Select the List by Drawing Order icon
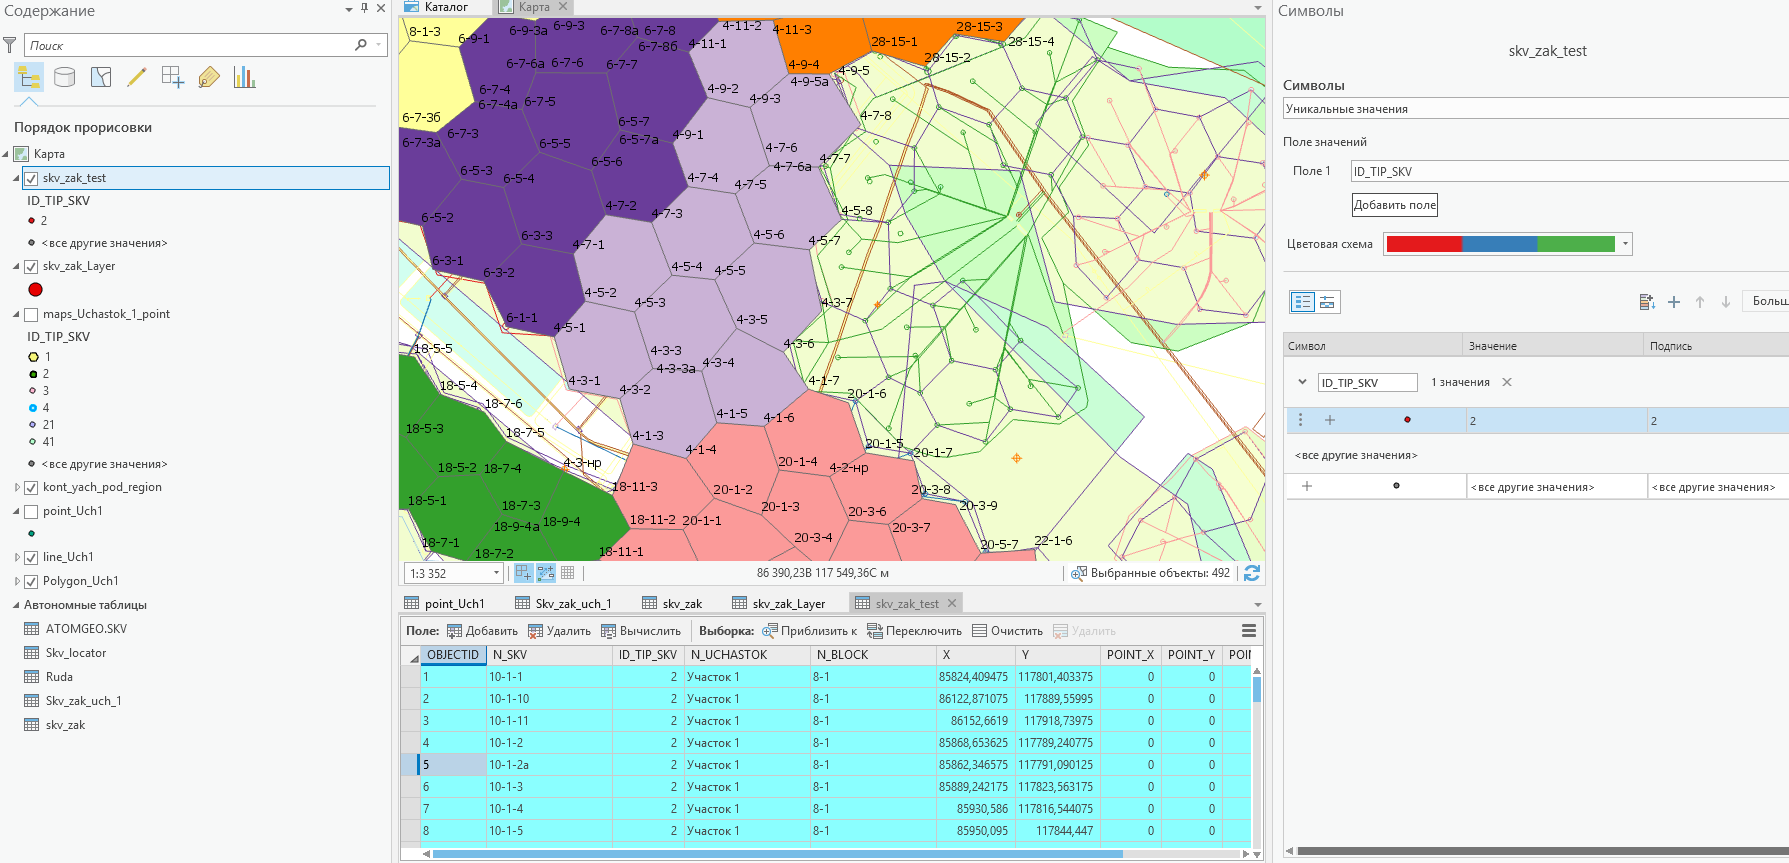1789x863 pixels. pos(29,77)
